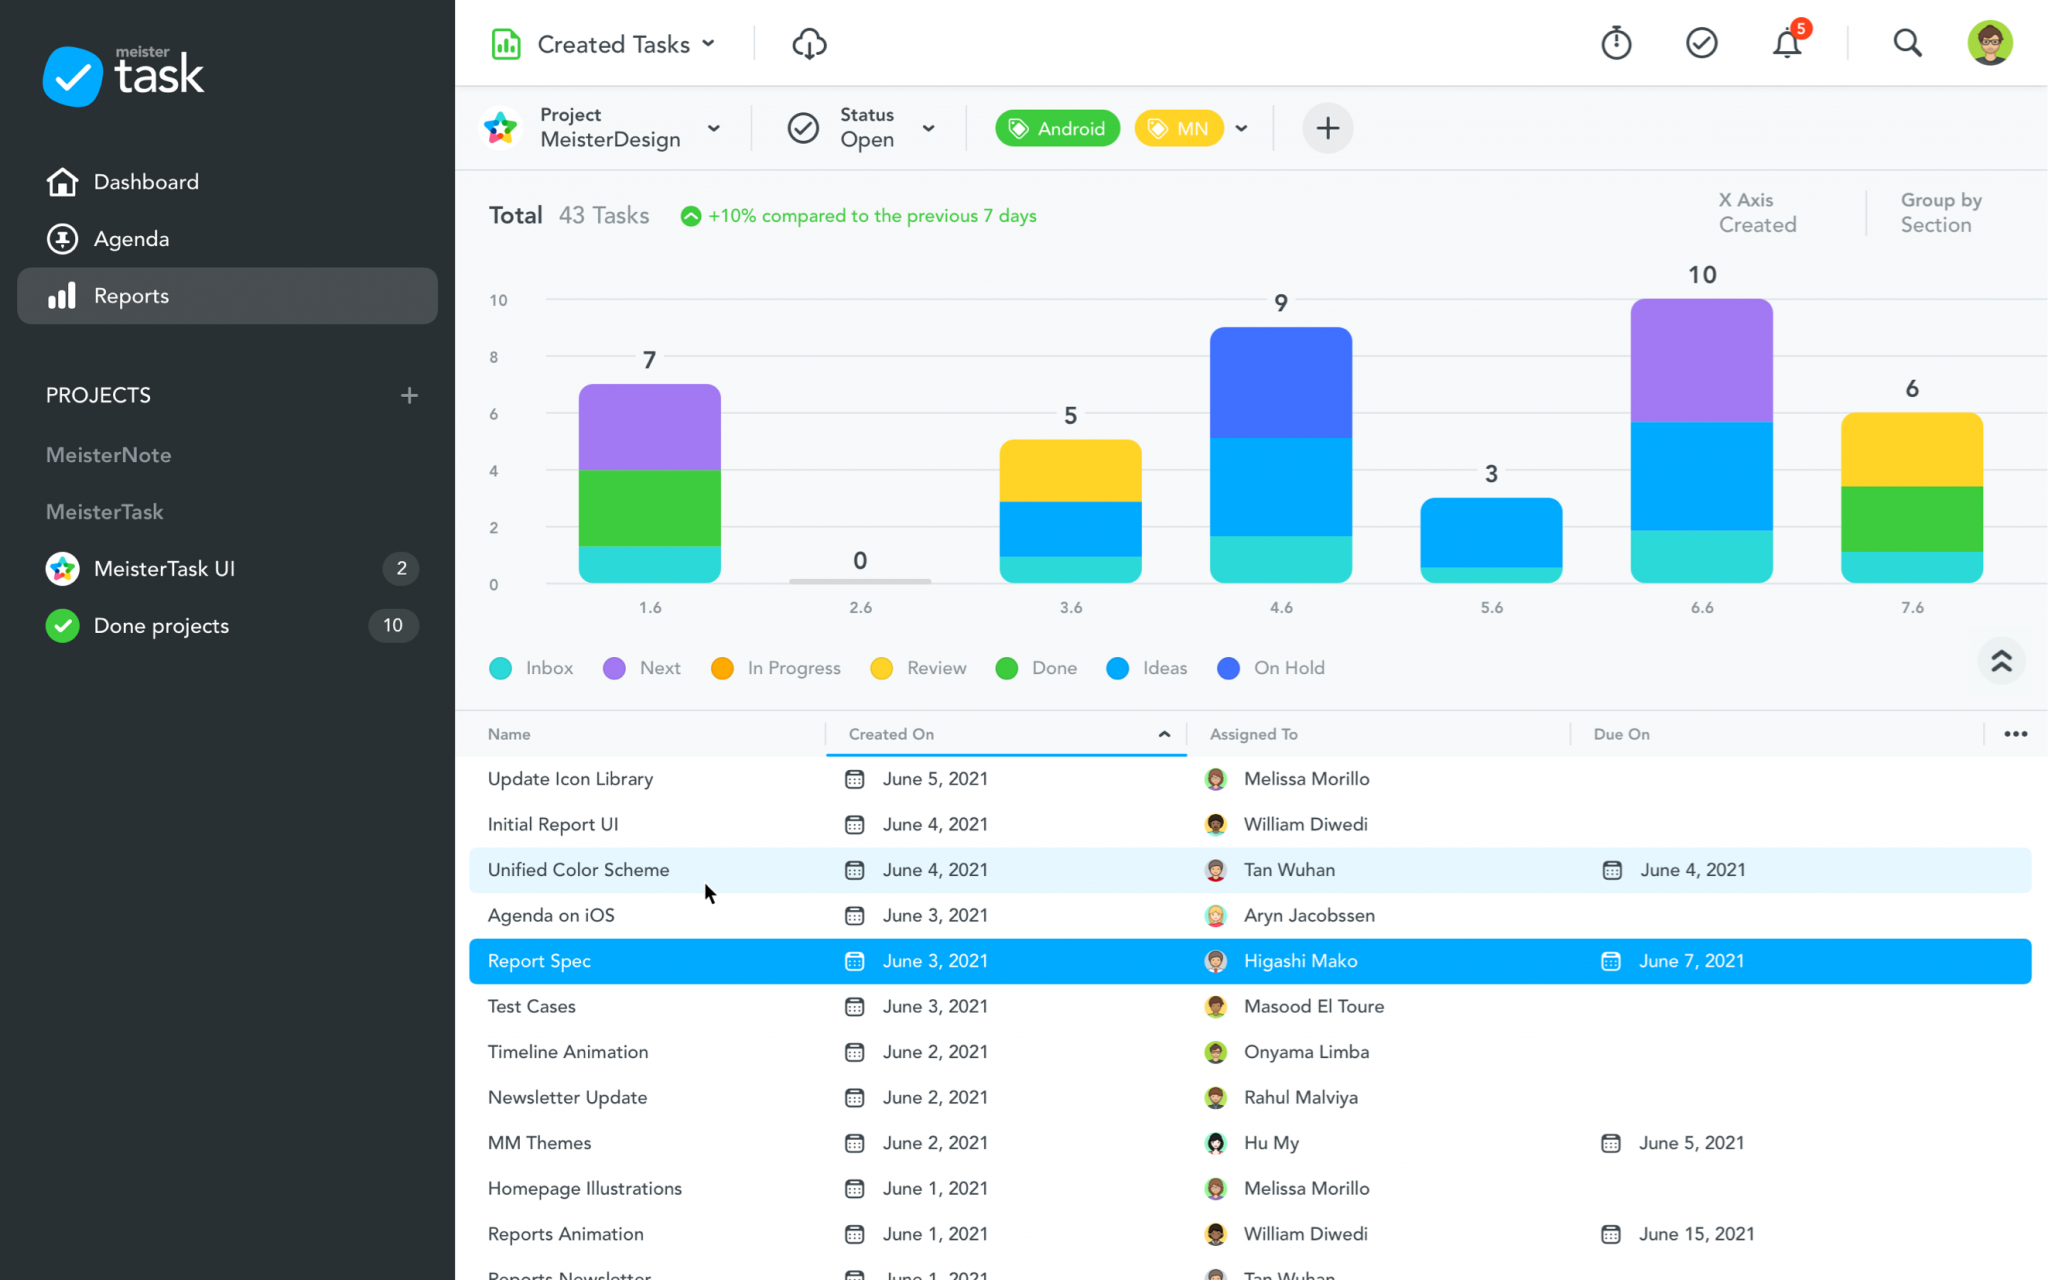Toggle Review legend series

click(918, 668)
